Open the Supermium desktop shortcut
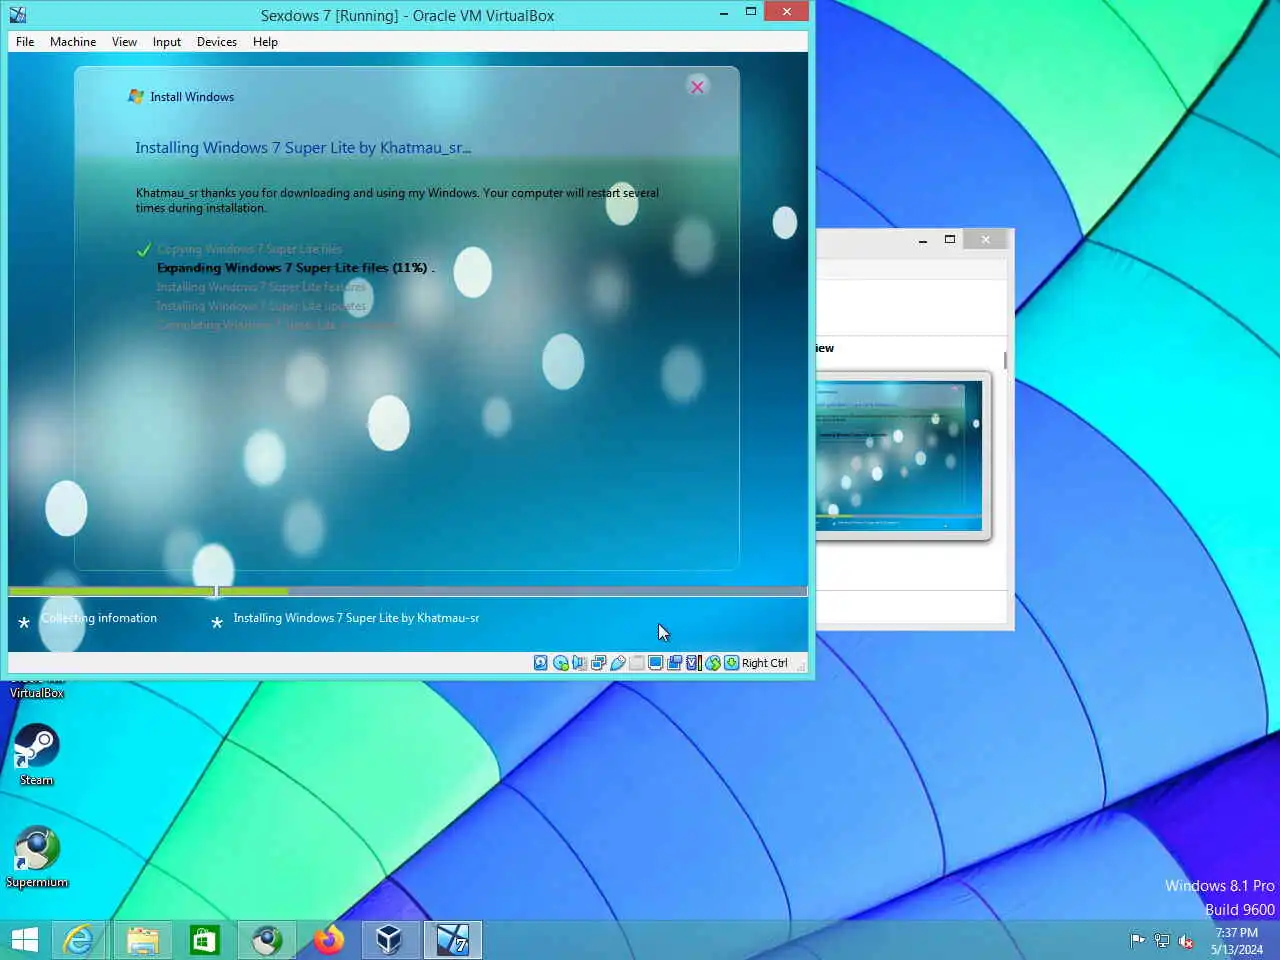1280x960 pixels. coord(37,857)
